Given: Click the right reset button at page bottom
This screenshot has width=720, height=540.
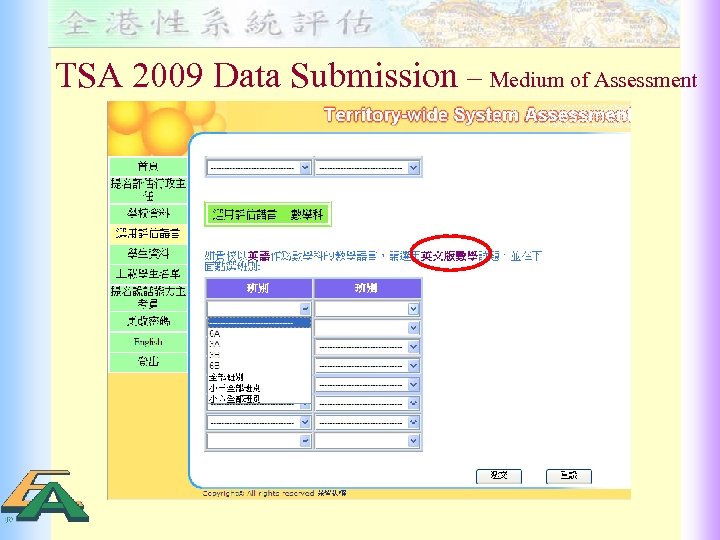Looking at the screenshot, I should 568,476.
